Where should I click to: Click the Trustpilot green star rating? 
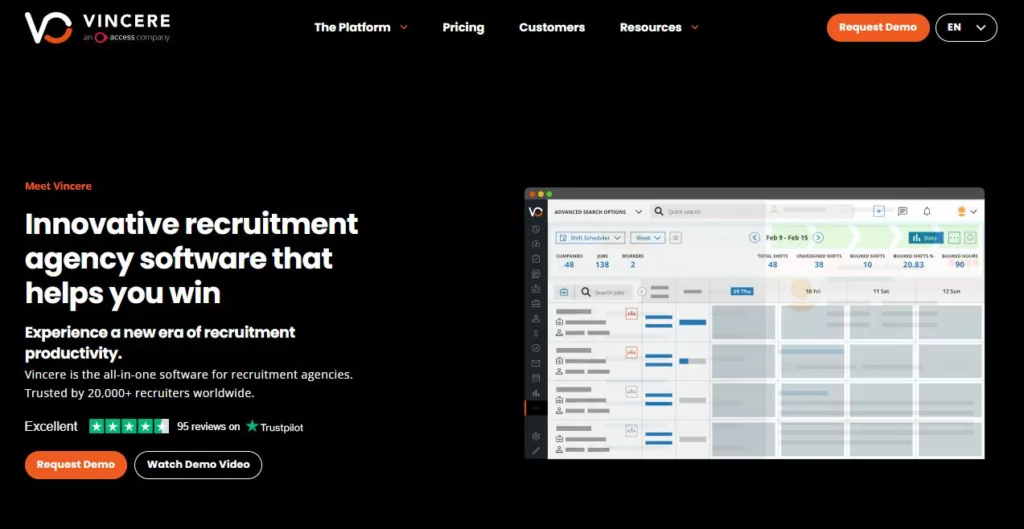point(129,426)
